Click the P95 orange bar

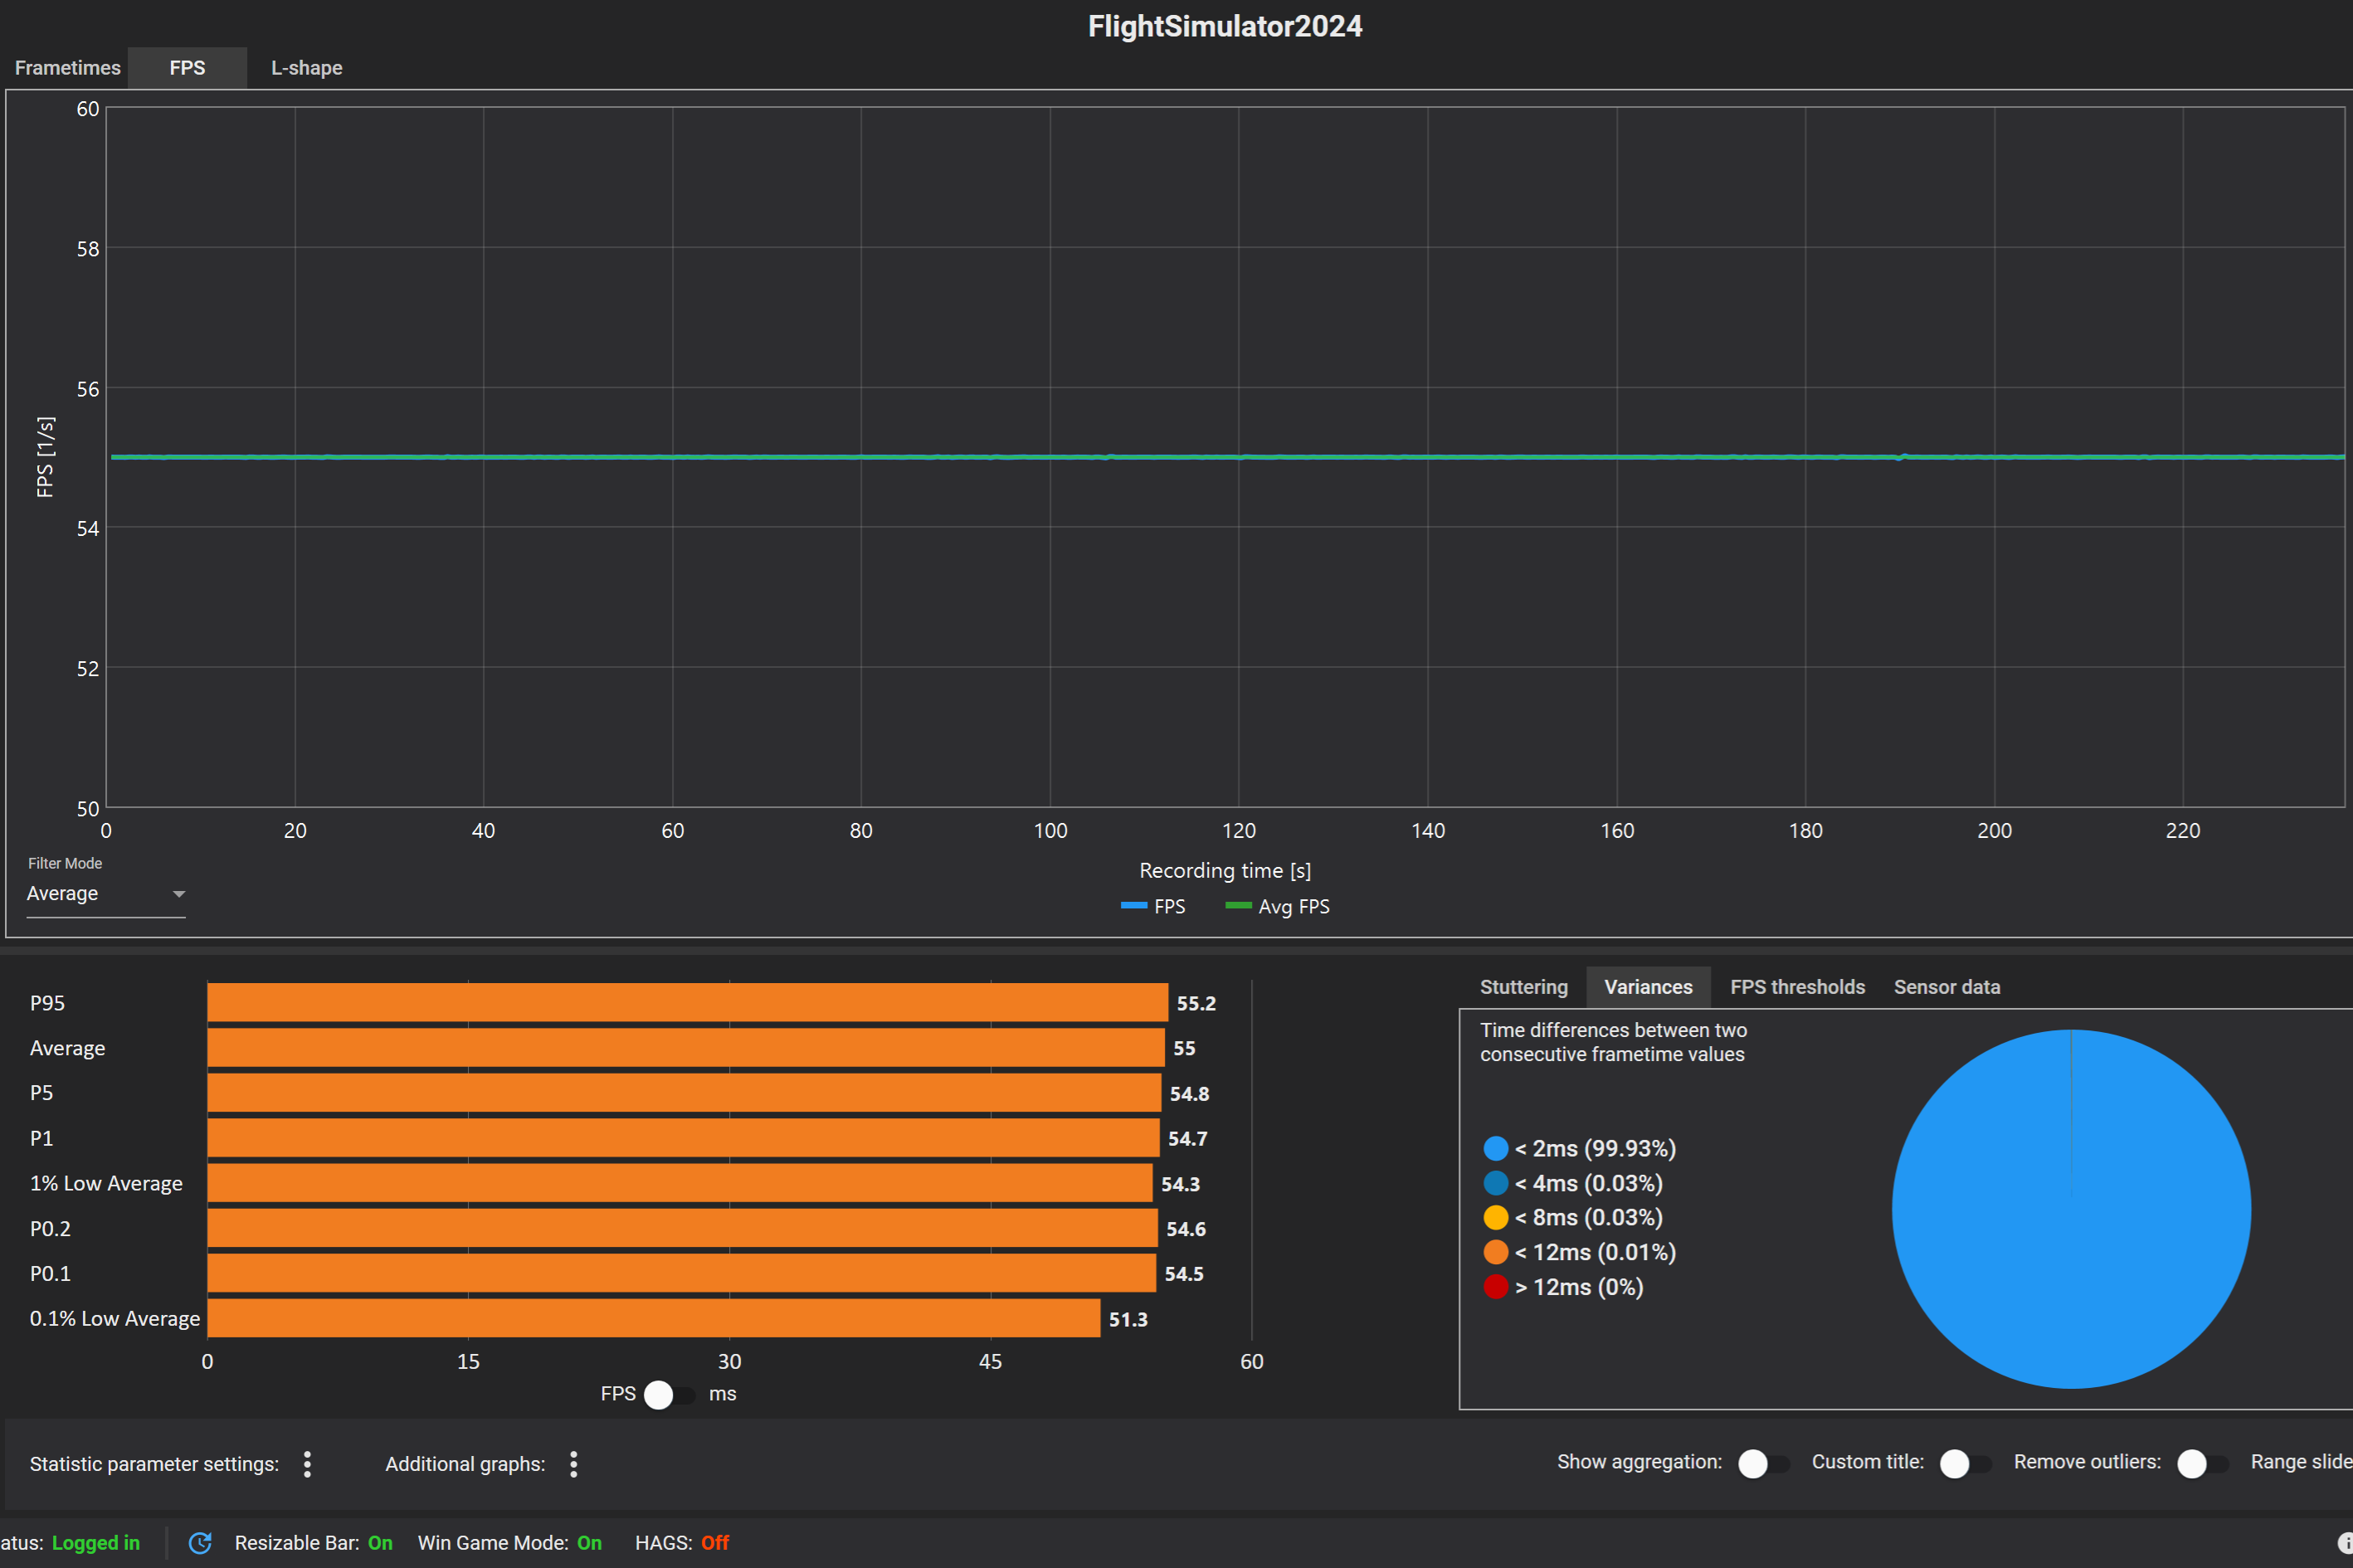pos(687,1003)
